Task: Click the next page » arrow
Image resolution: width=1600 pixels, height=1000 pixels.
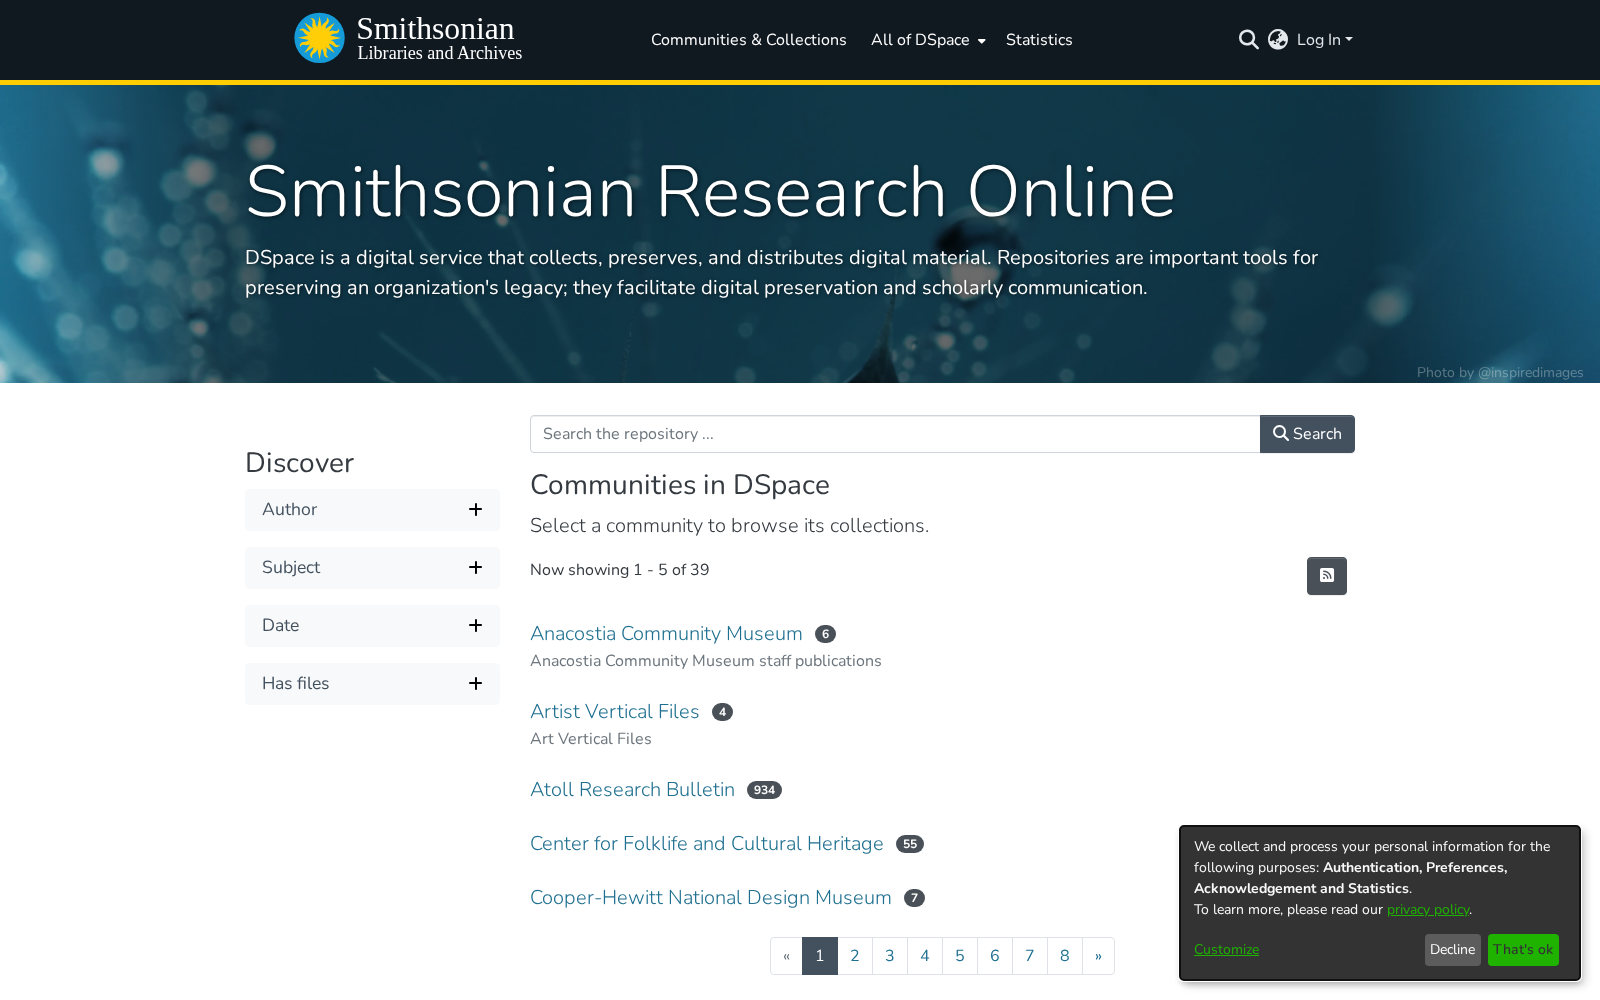Action: [1098, 956]
